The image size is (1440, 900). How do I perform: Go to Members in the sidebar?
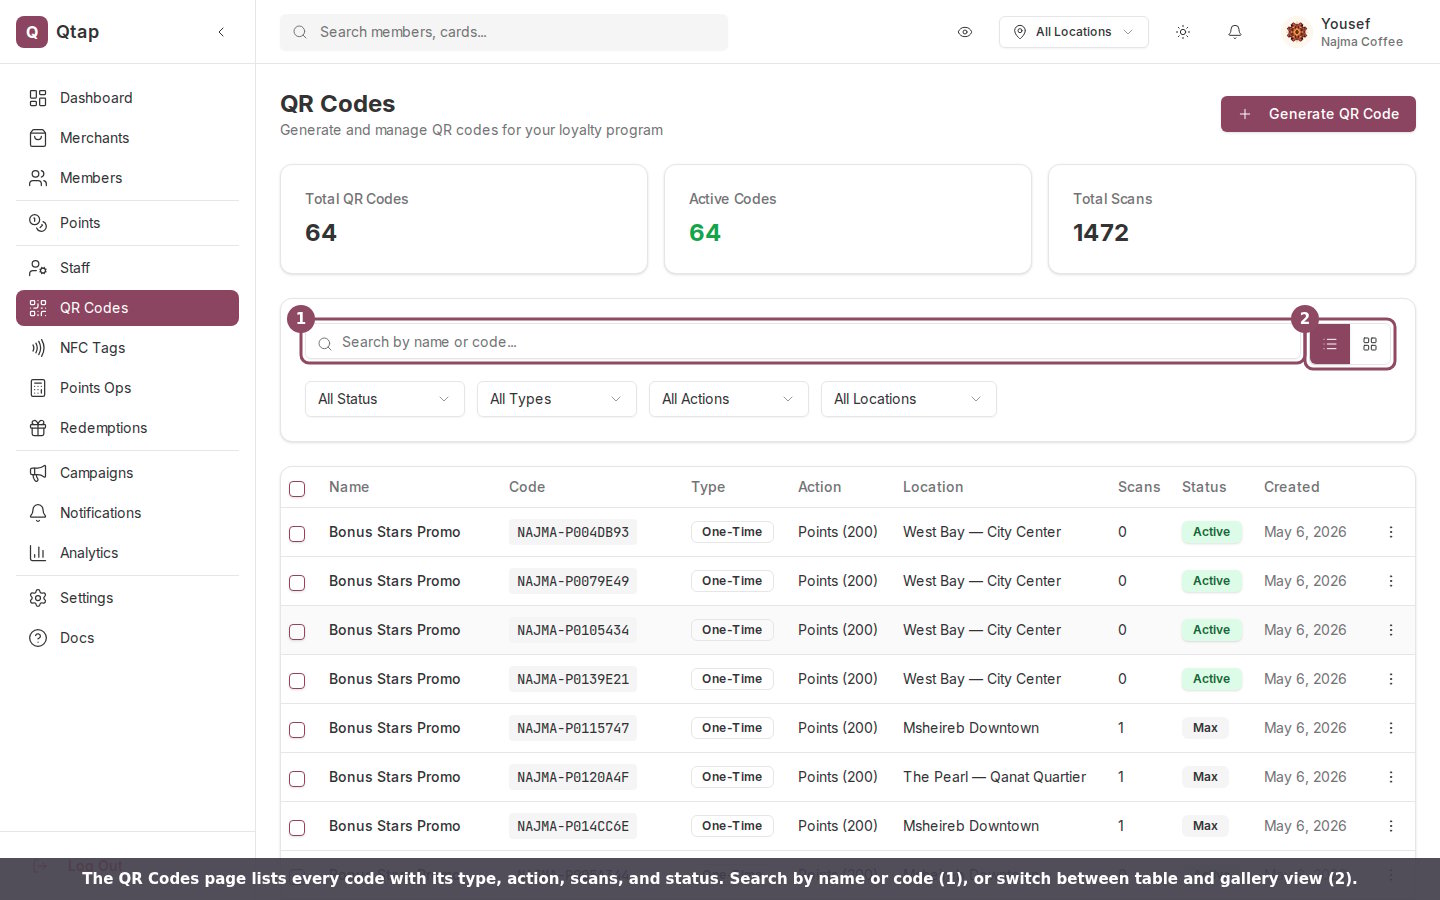click(x=127, y=178)
